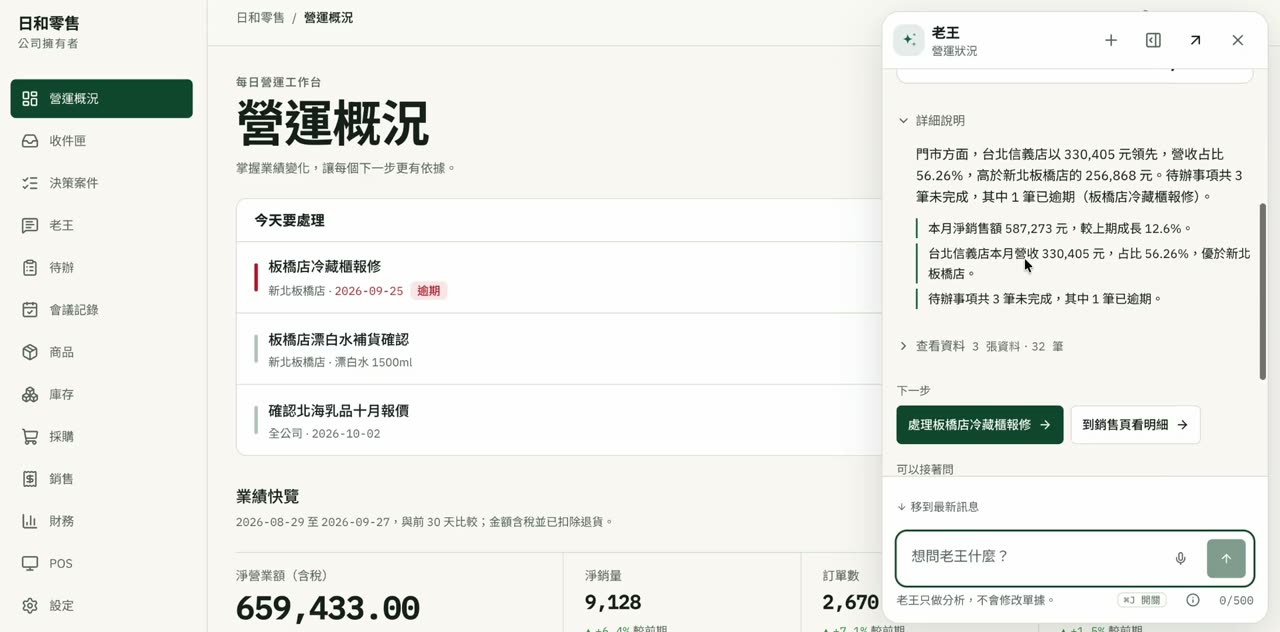1280x632 pixels.
Task: Select 收件匣 label in sidebar menu
Action: tap(68, 141)
